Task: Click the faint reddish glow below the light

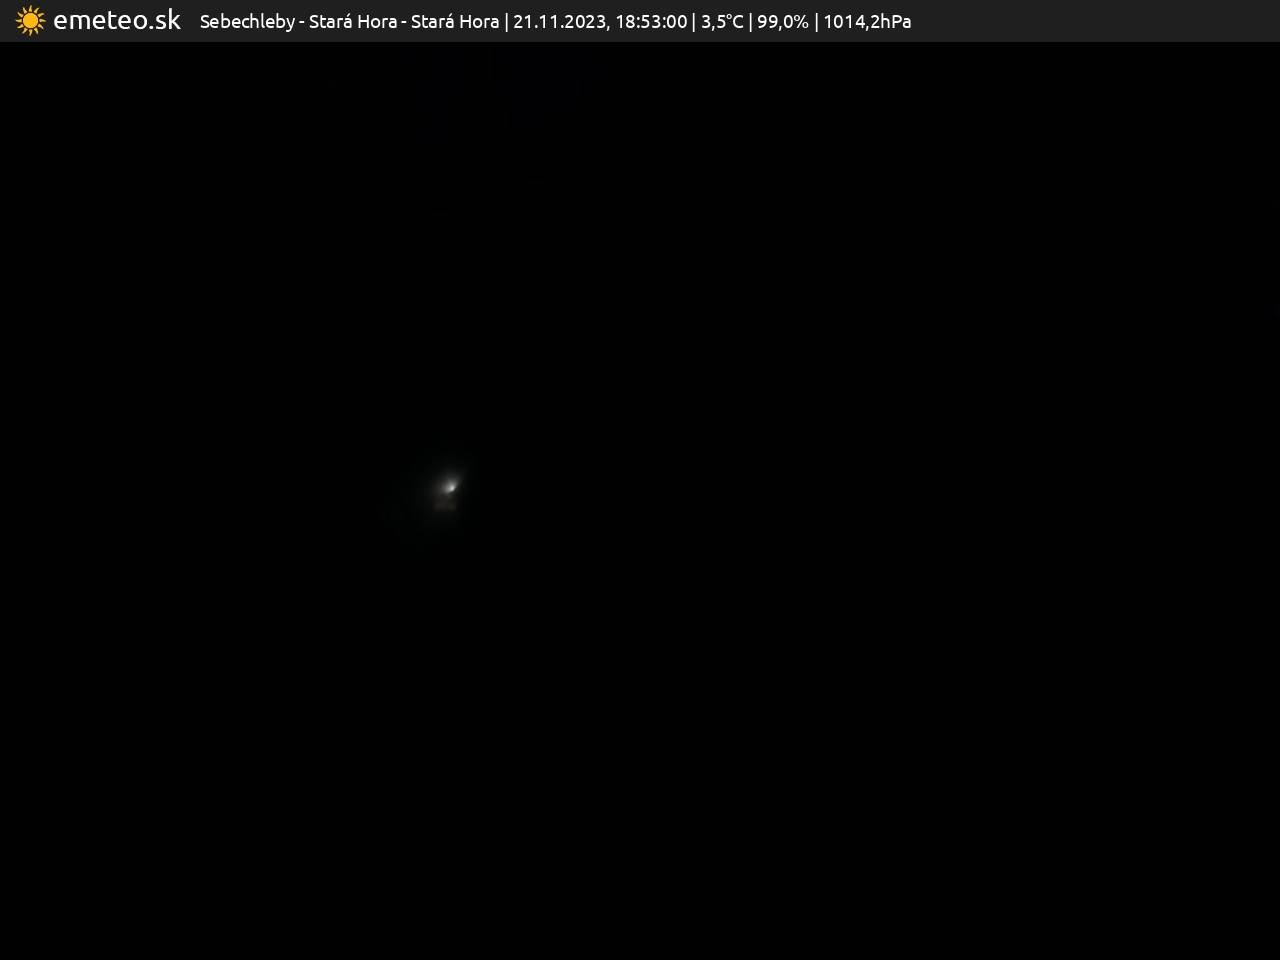Action: (x=445, y=506)
